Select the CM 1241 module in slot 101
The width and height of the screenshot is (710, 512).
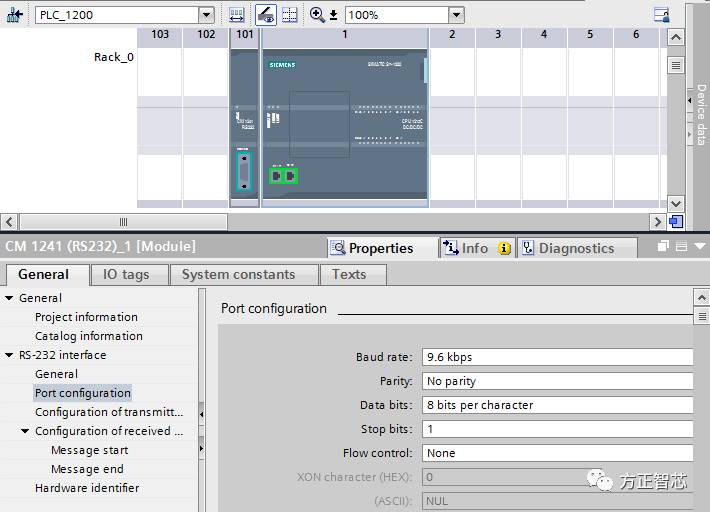click(244, 130)
